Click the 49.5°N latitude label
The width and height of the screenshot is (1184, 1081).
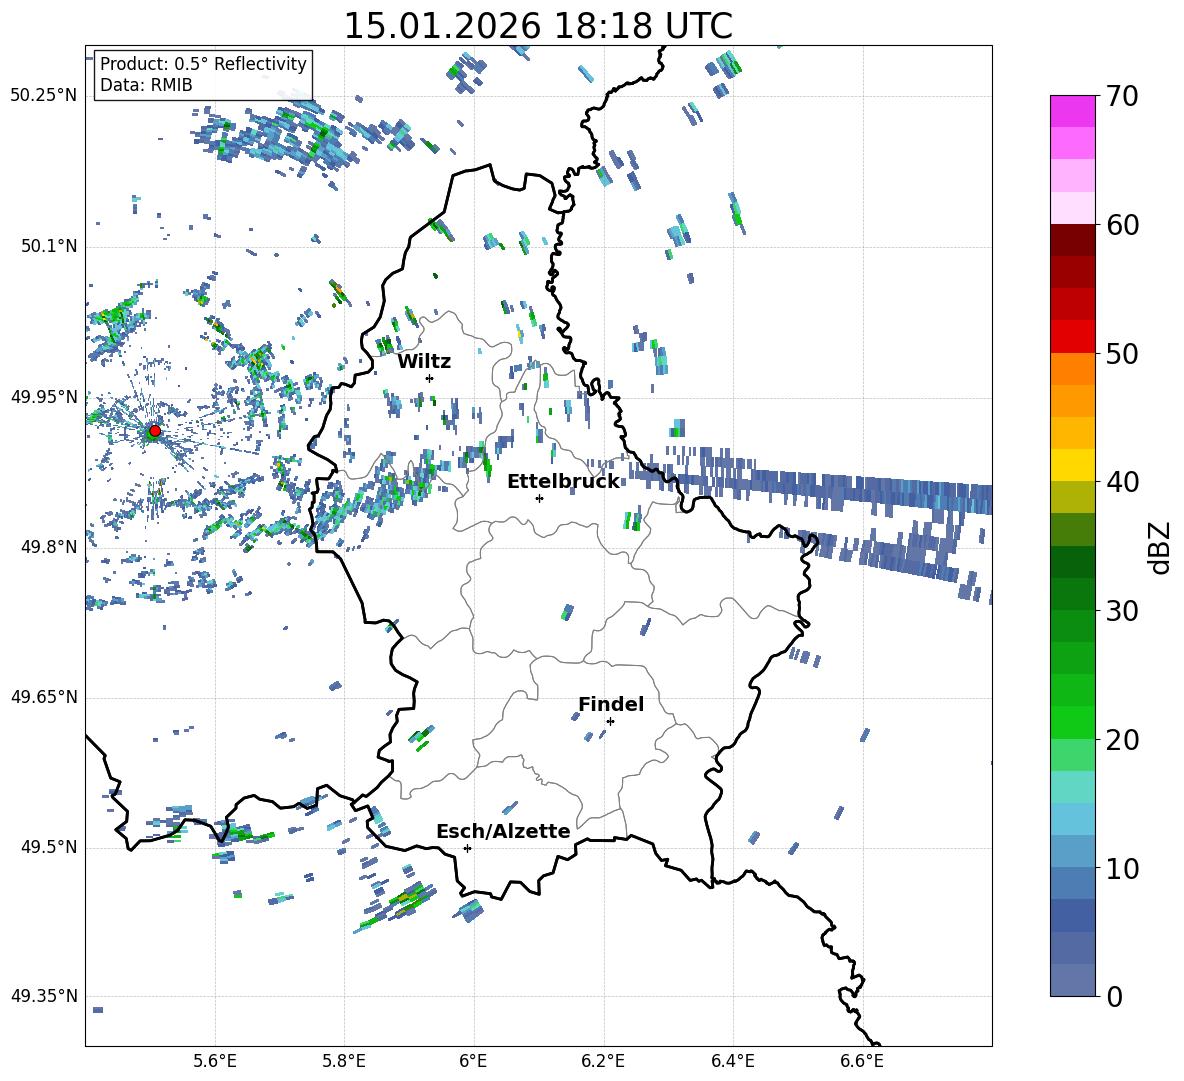pyautogui.click(x=49, y=848)
